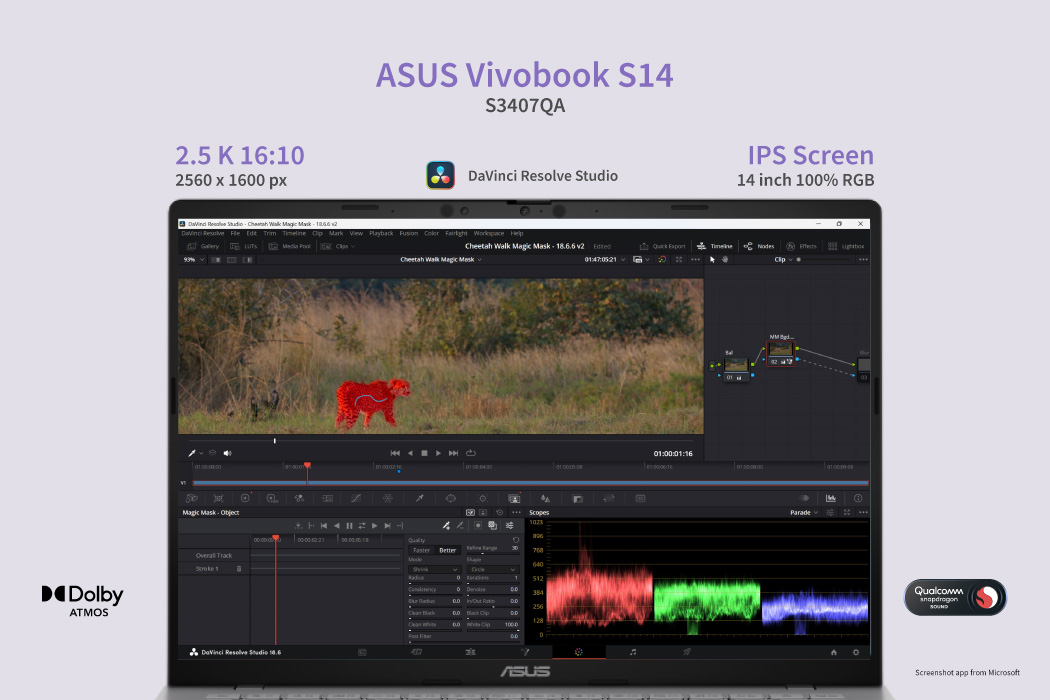1050x700 pixels.
Task: Open the LUTs panel
Action: 244,247
